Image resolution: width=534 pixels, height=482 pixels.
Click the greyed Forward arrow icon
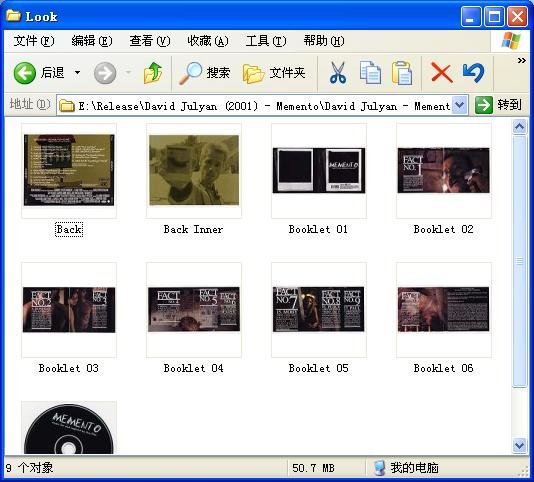coord(105,73)
